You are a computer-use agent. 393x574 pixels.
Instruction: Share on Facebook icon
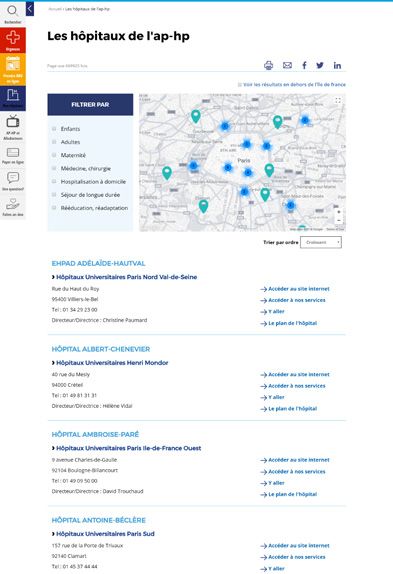pyautogui.click(x=304, y=65)
